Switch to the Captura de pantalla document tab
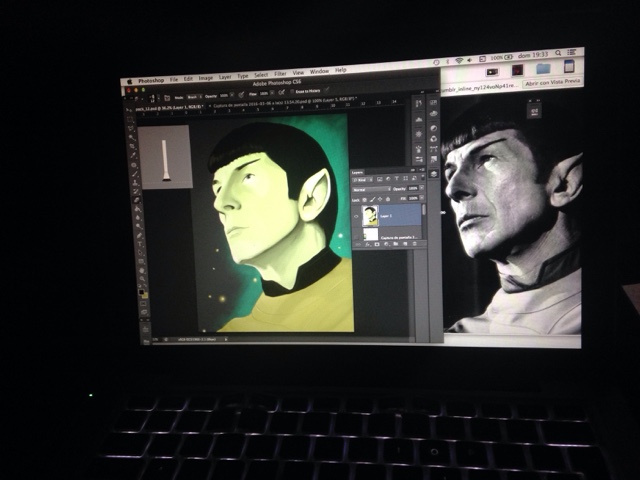Screen dimensions: 640x480 (x=285, y=102)
